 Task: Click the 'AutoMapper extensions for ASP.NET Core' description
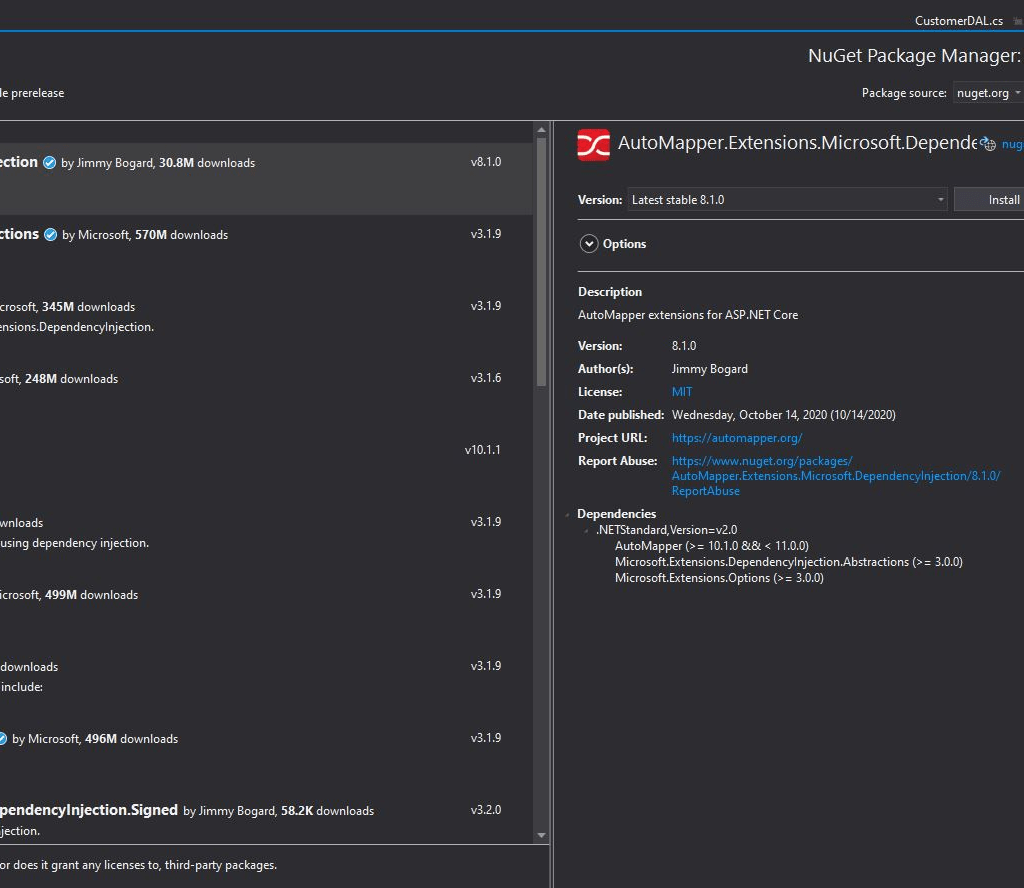click(688, 315)
